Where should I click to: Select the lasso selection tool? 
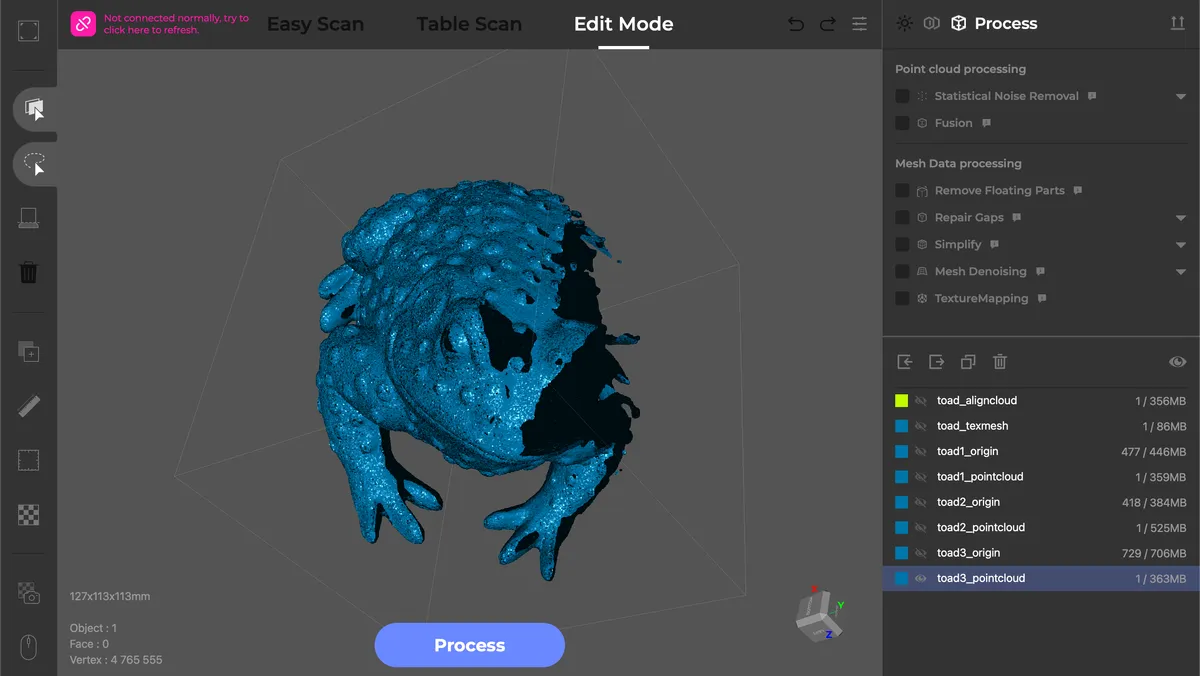[34, 163]
